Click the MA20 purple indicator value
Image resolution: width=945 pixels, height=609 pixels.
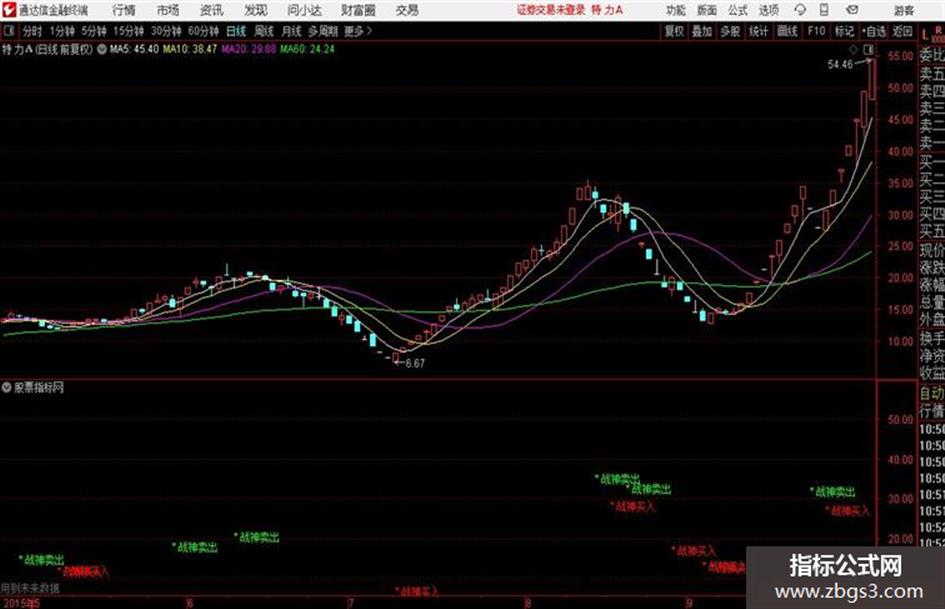[x=248, y=49]
